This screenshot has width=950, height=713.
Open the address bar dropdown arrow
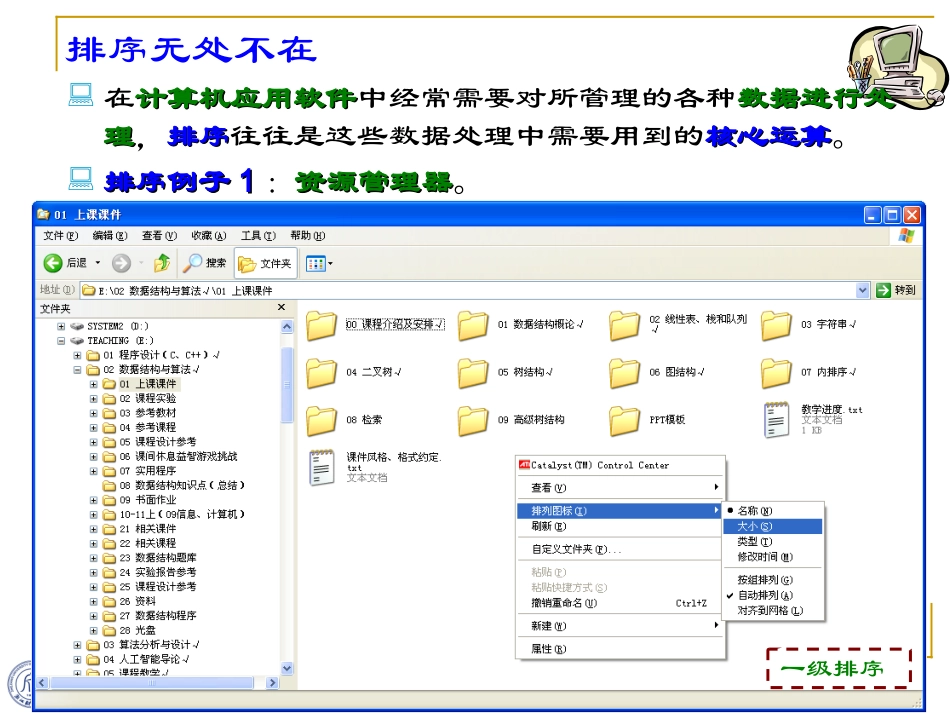pos(863,290)
